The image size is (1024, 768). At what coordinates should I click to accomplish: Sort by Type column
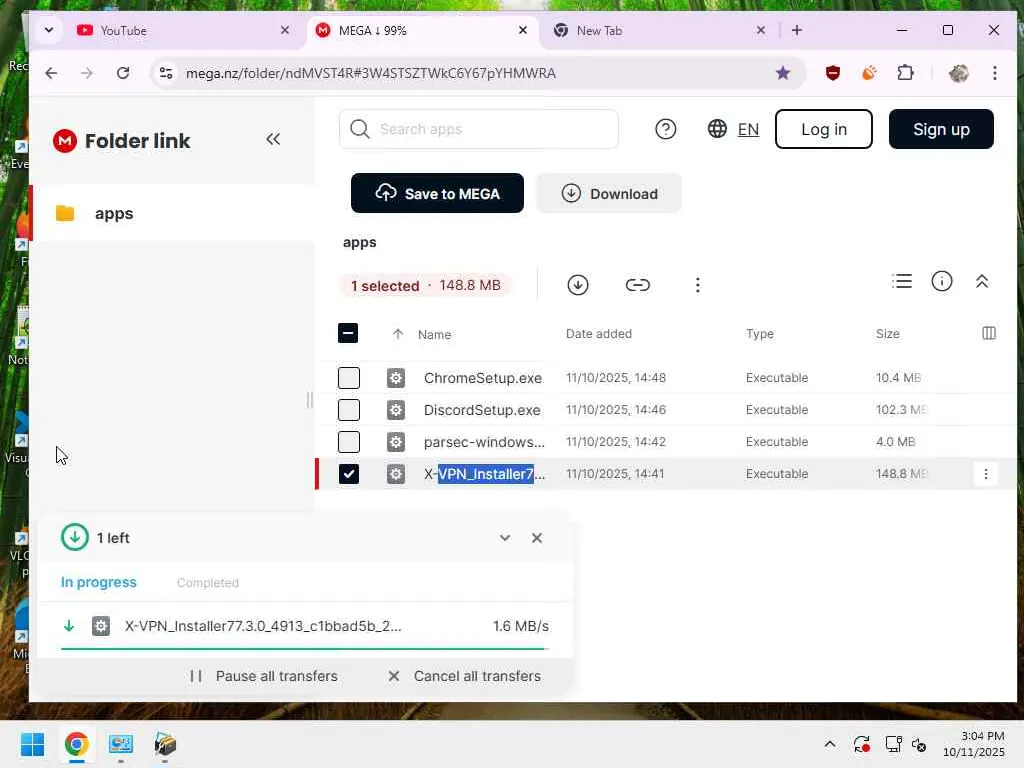(x=760, y=334)
